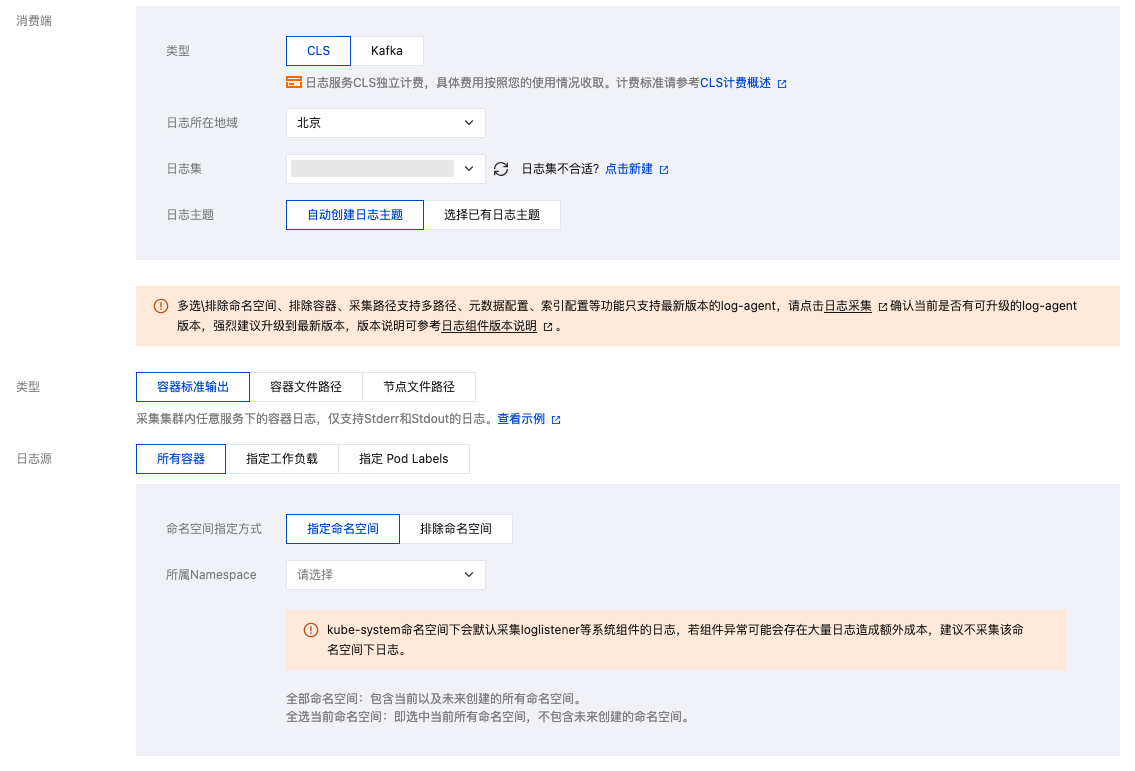Switch to 容器文件路径 type tab
1135x771 pixels.
[306, 387]
